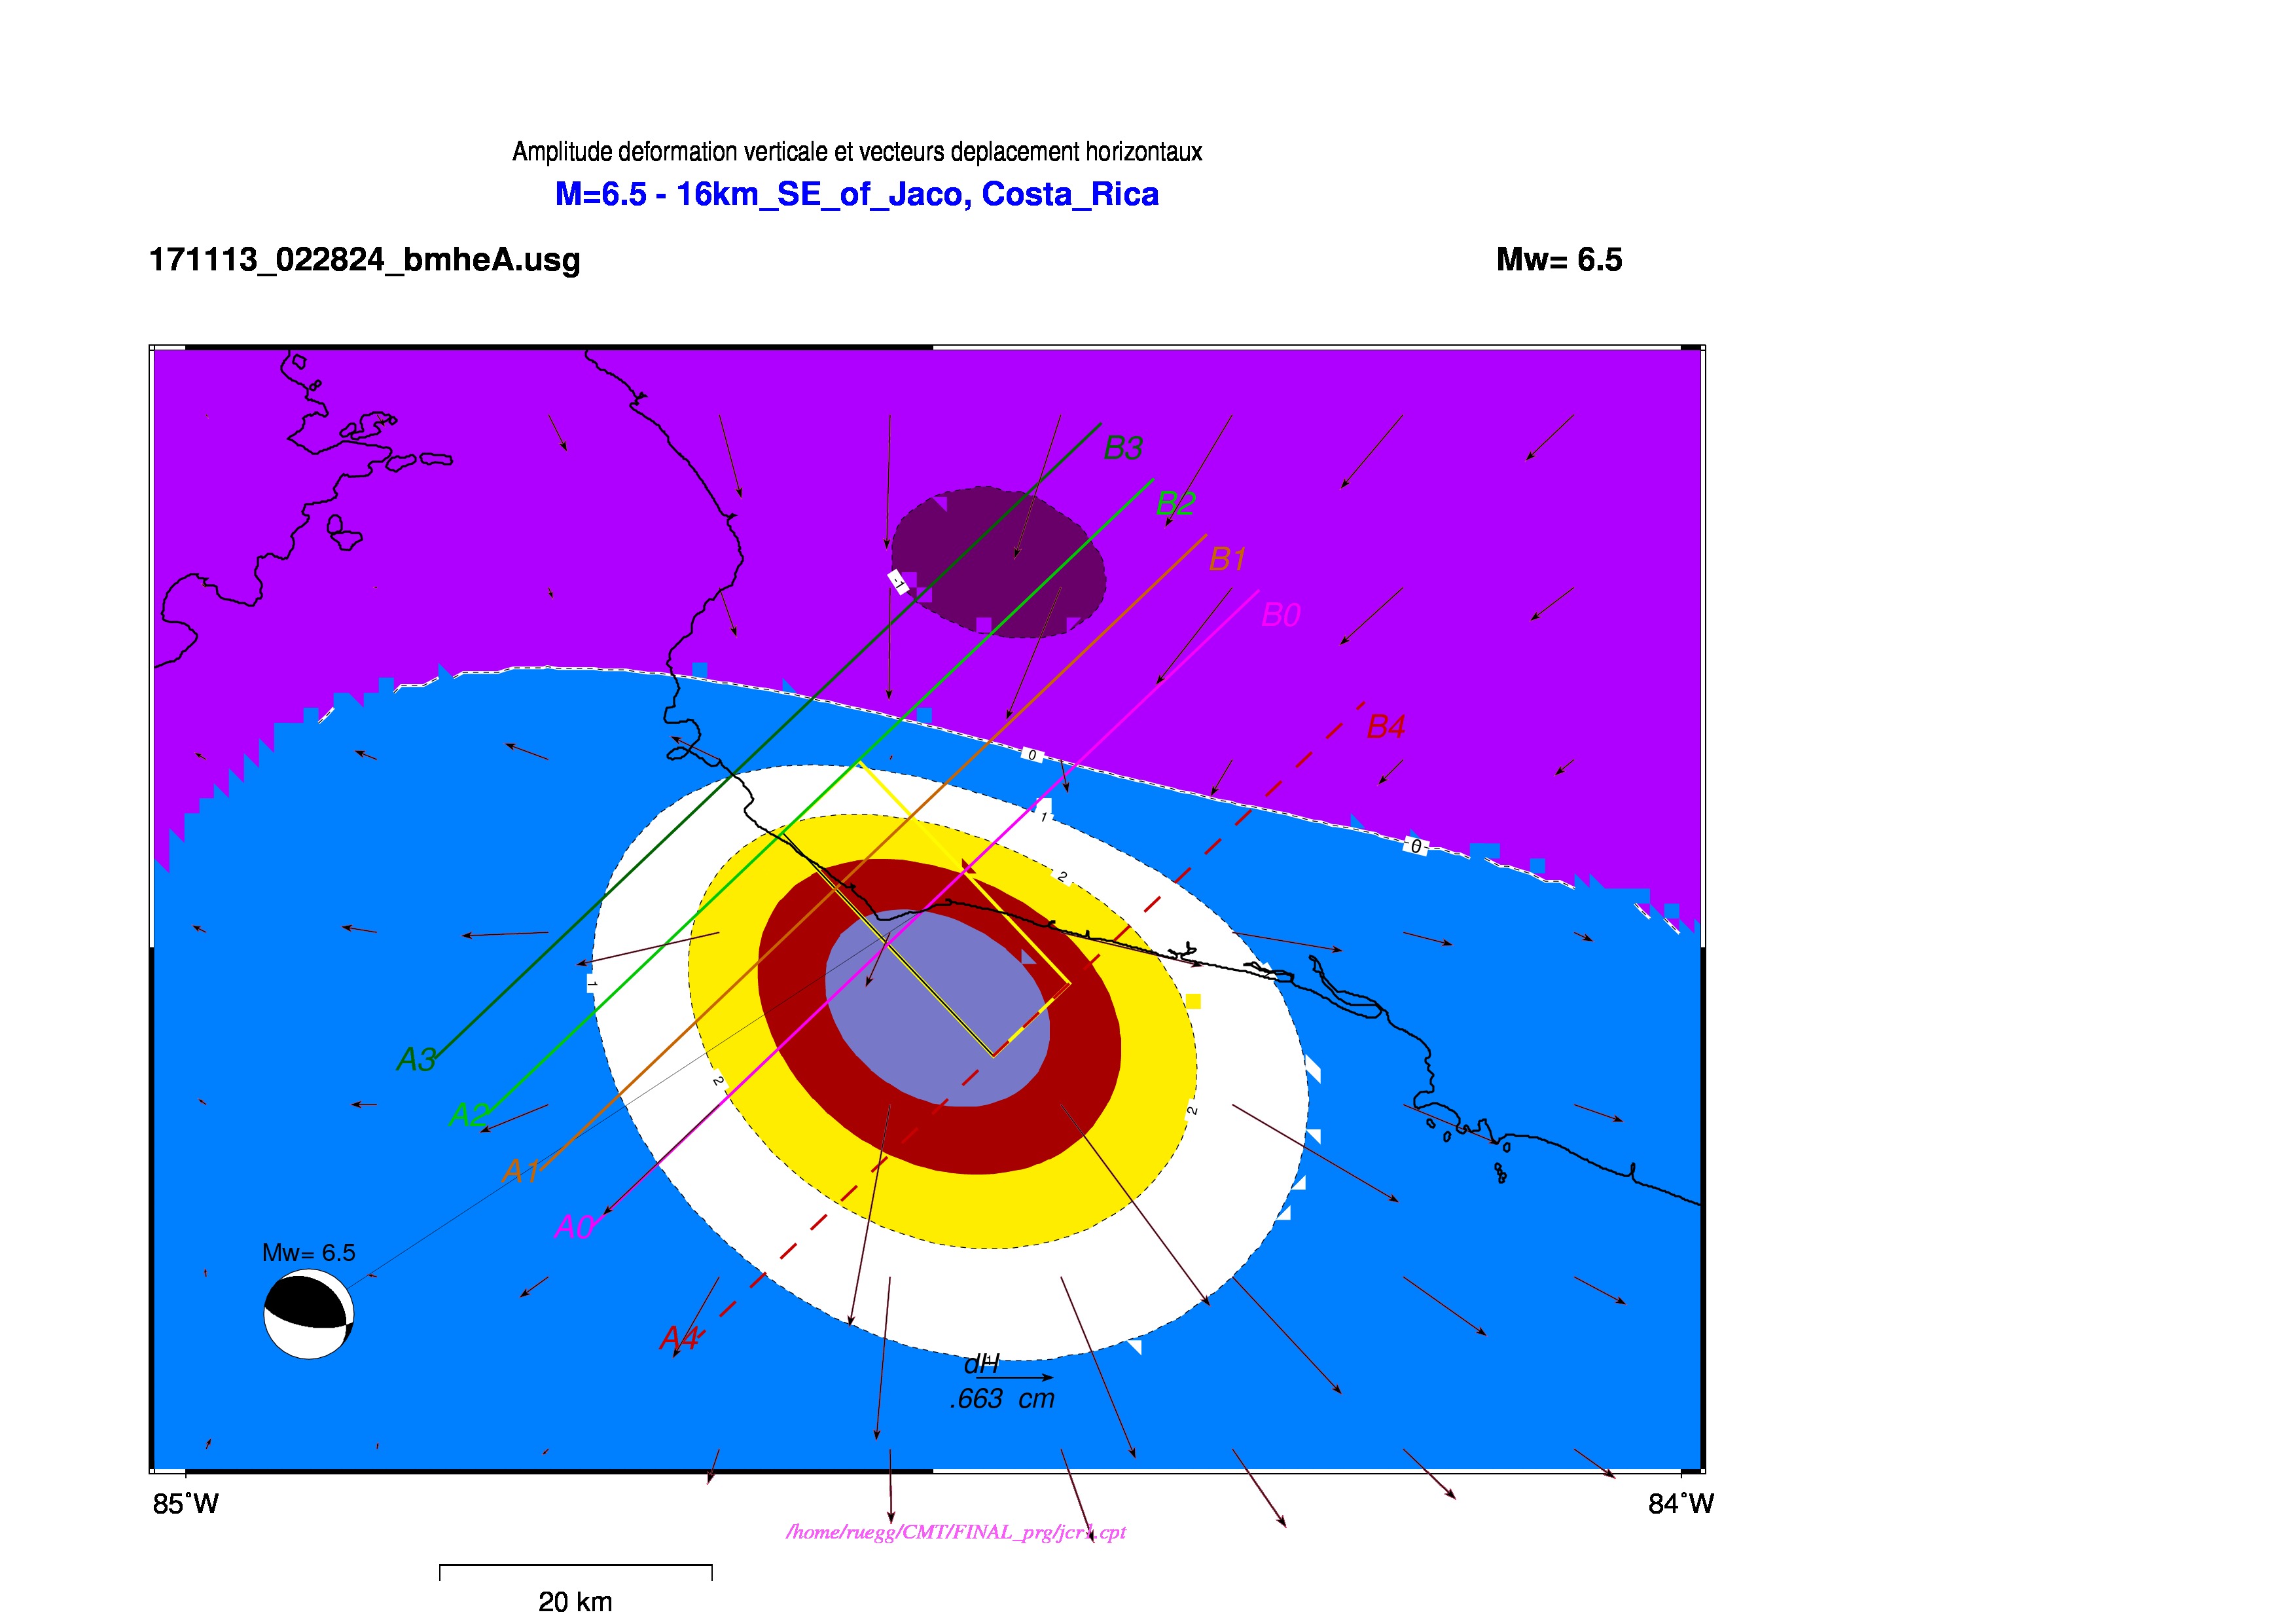
Task: Click the 'Mw= 6.5' label at top right
Action: (x=1559, y=260)
